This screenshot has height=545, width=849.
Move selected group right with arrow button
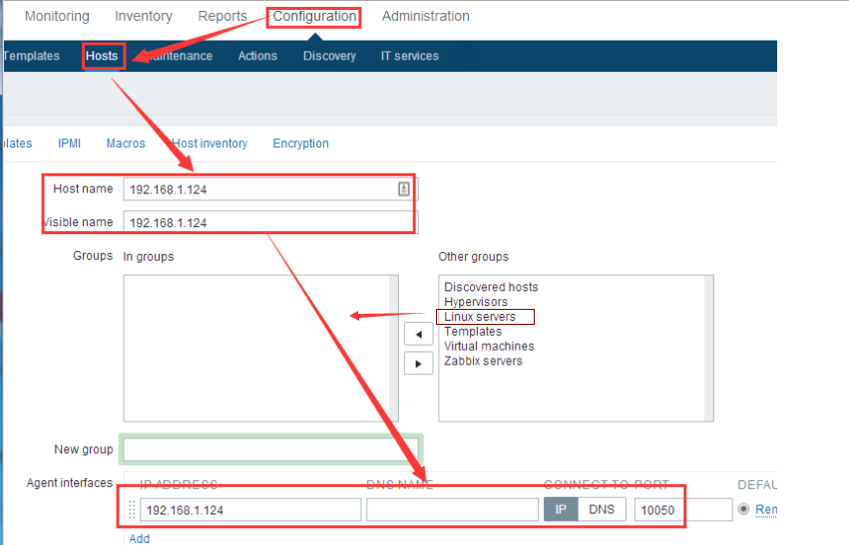tap(419, 364)
